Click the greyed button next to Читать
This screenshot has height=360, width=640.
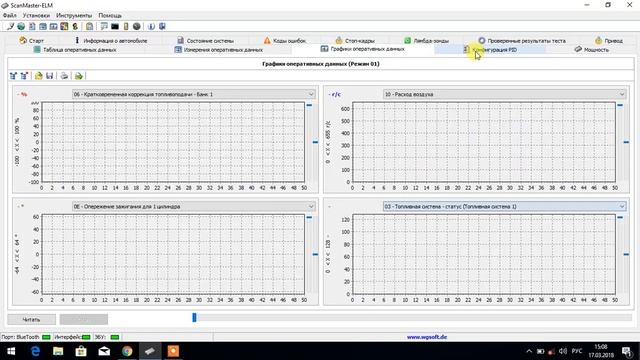[84, 319]
